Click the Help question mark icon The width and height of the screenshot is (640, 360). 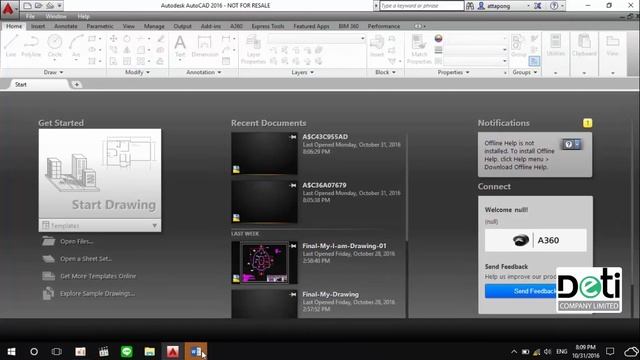(x=554, y=6)
